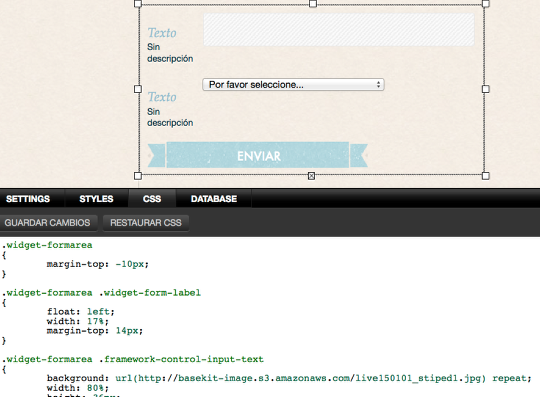
Task: Click the bottom-left resize handle of widget
Action: (138, 176)
